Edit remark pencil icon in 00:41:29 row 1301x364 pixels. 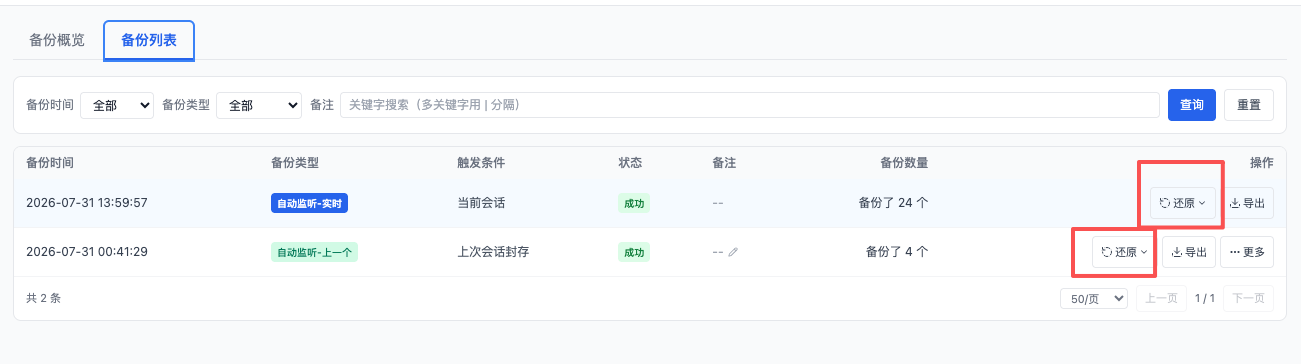[733, 252]
